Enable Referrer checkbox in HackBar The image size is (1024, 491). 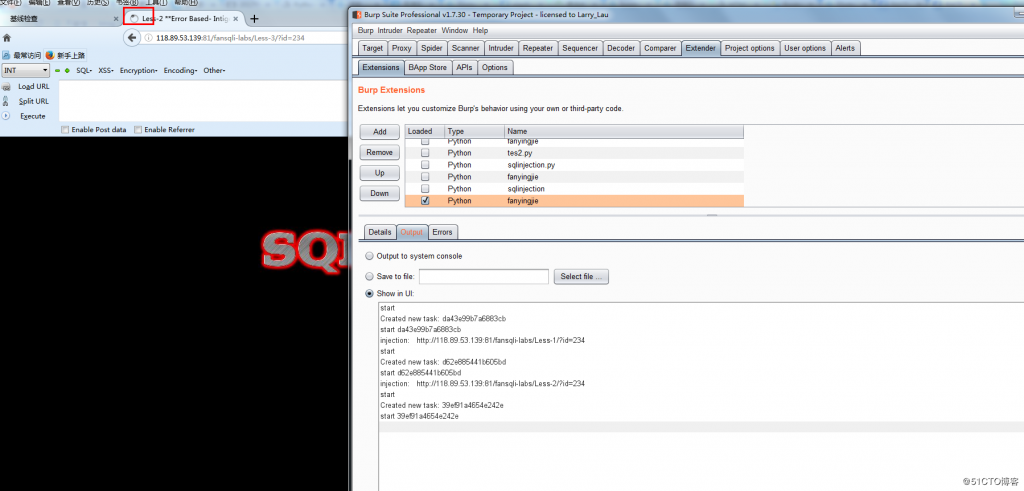pyautogui.click(x=138, y=130)
